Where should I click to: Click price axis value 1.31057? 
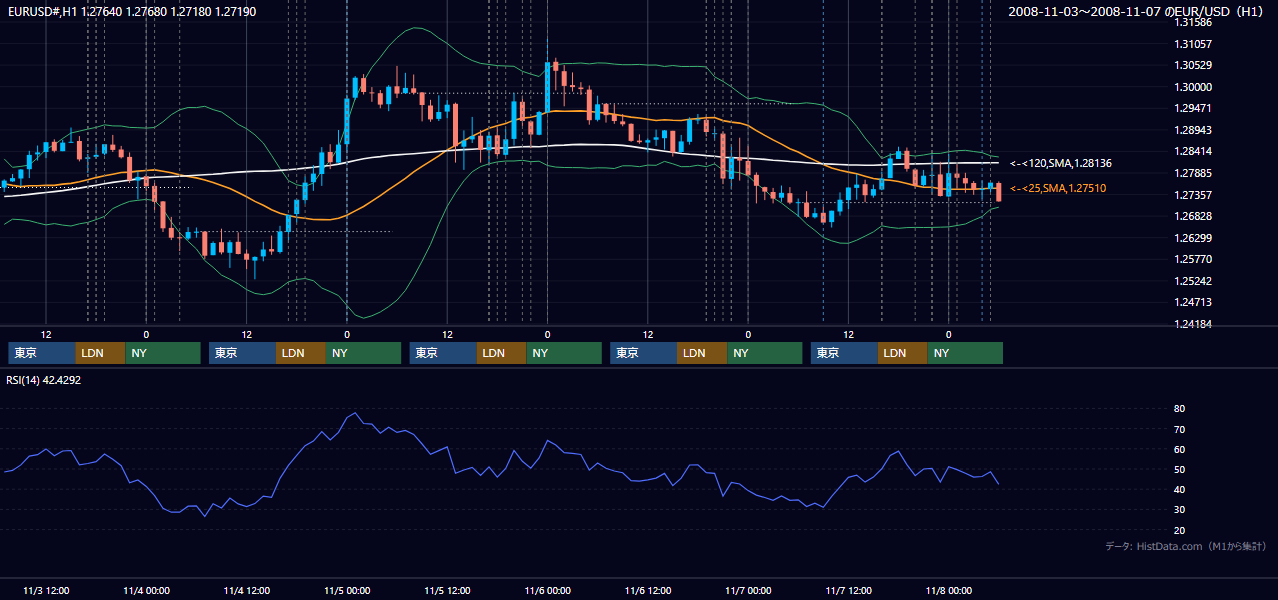(x=1193, y=44)
